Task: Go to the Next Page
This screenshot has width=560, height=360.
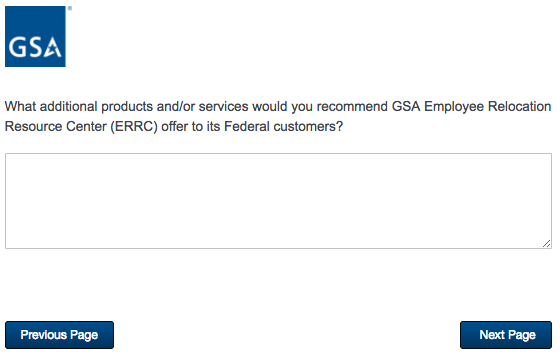Action: (x=506, y=335)
